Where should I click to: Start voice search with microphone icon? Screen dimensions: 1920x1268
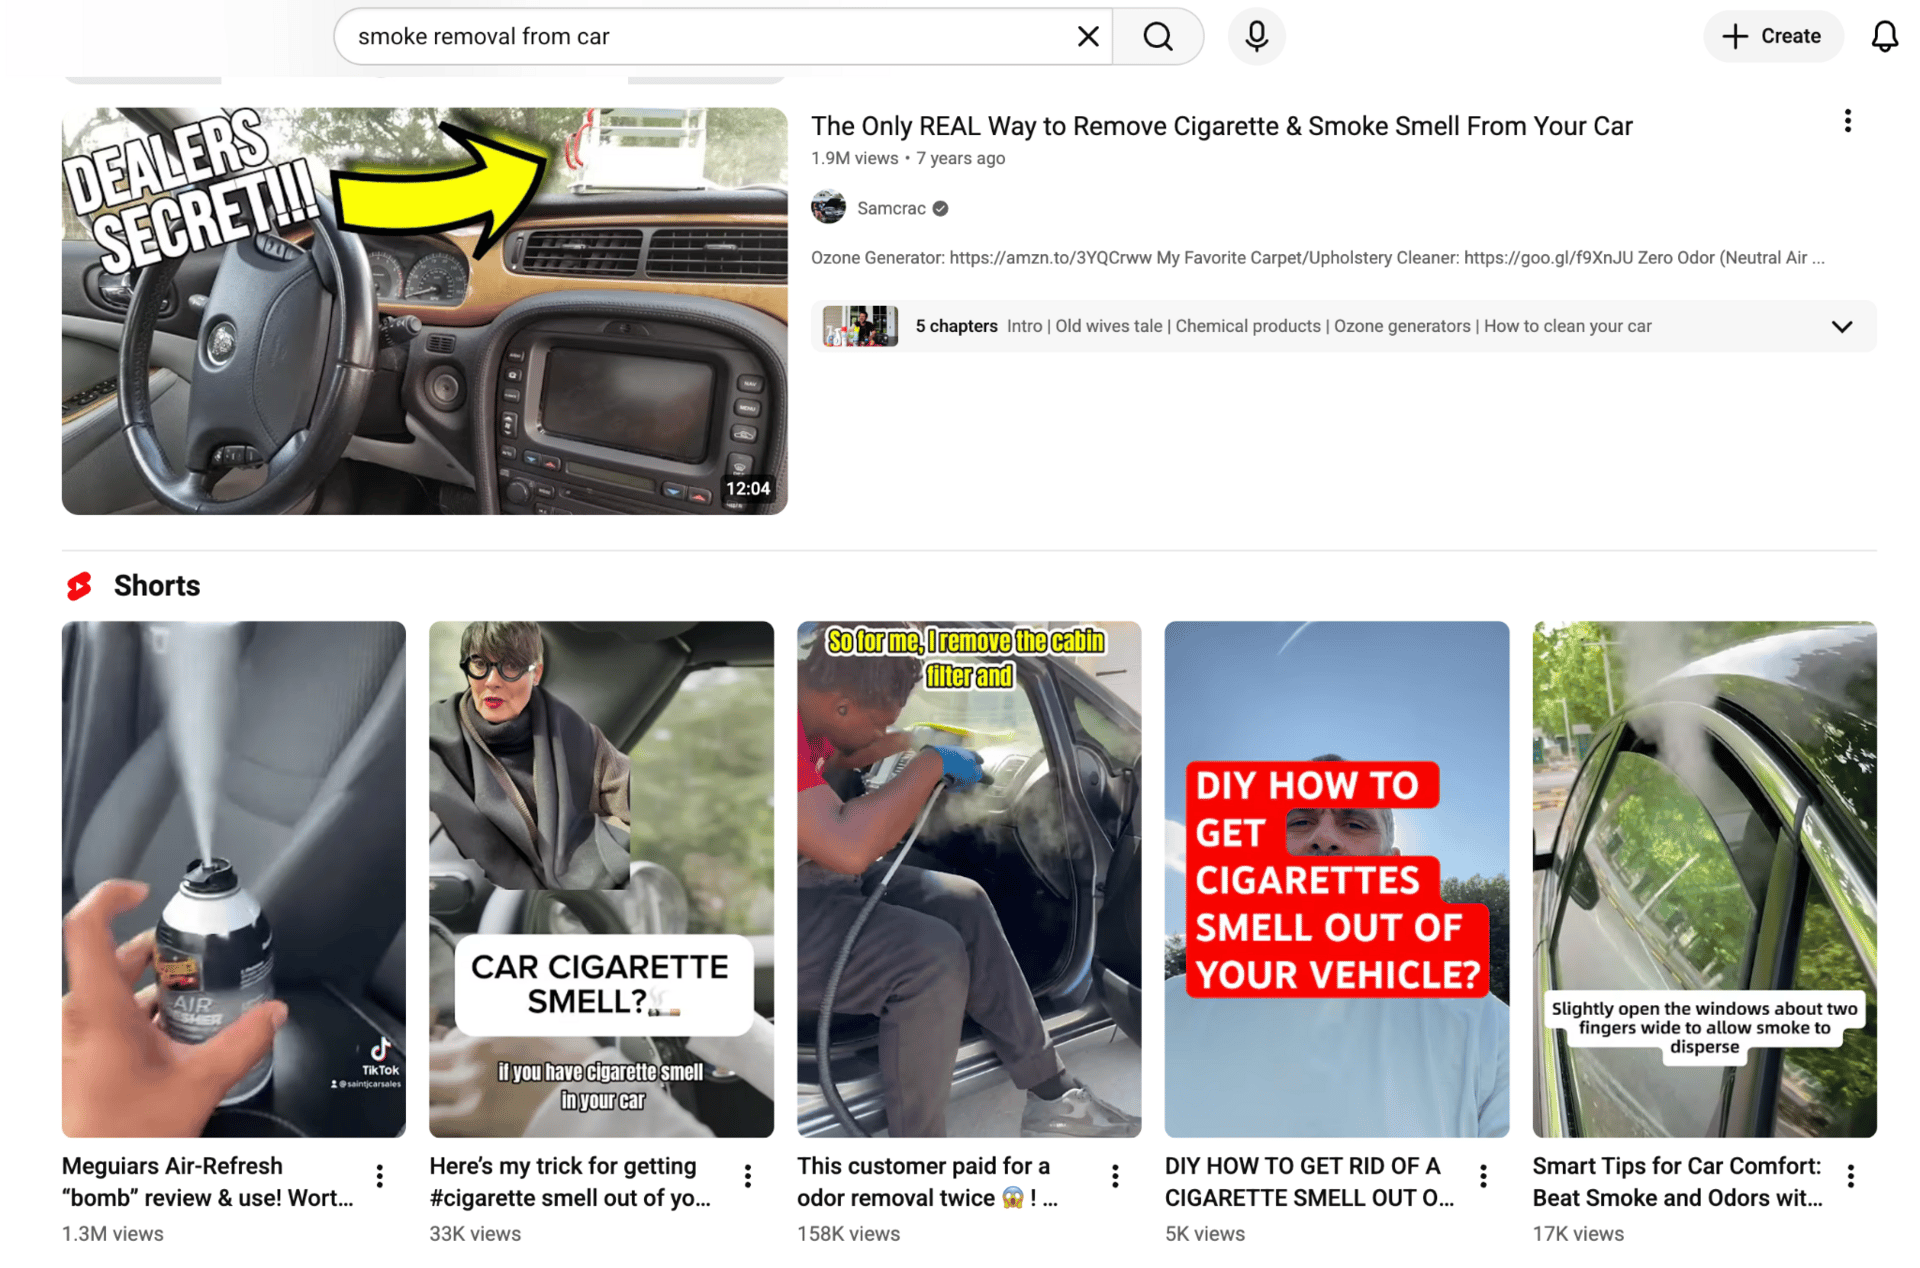coord(1256,37)
